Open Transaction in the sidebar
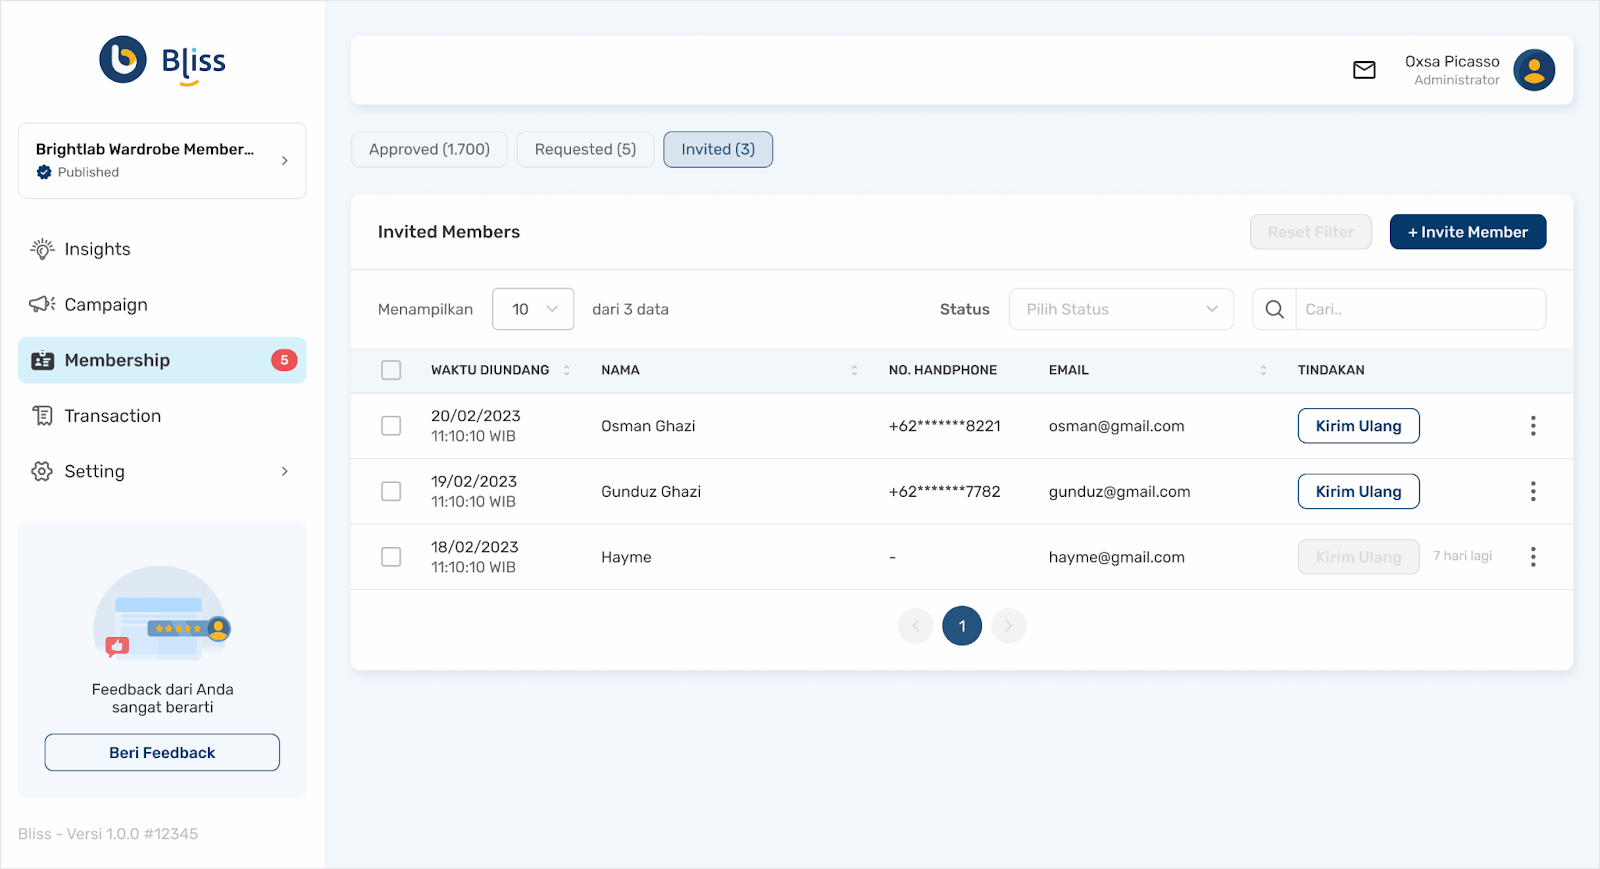Image resolution: width=1600 pixels, height=869 pixels. click(x=162, y=415)
